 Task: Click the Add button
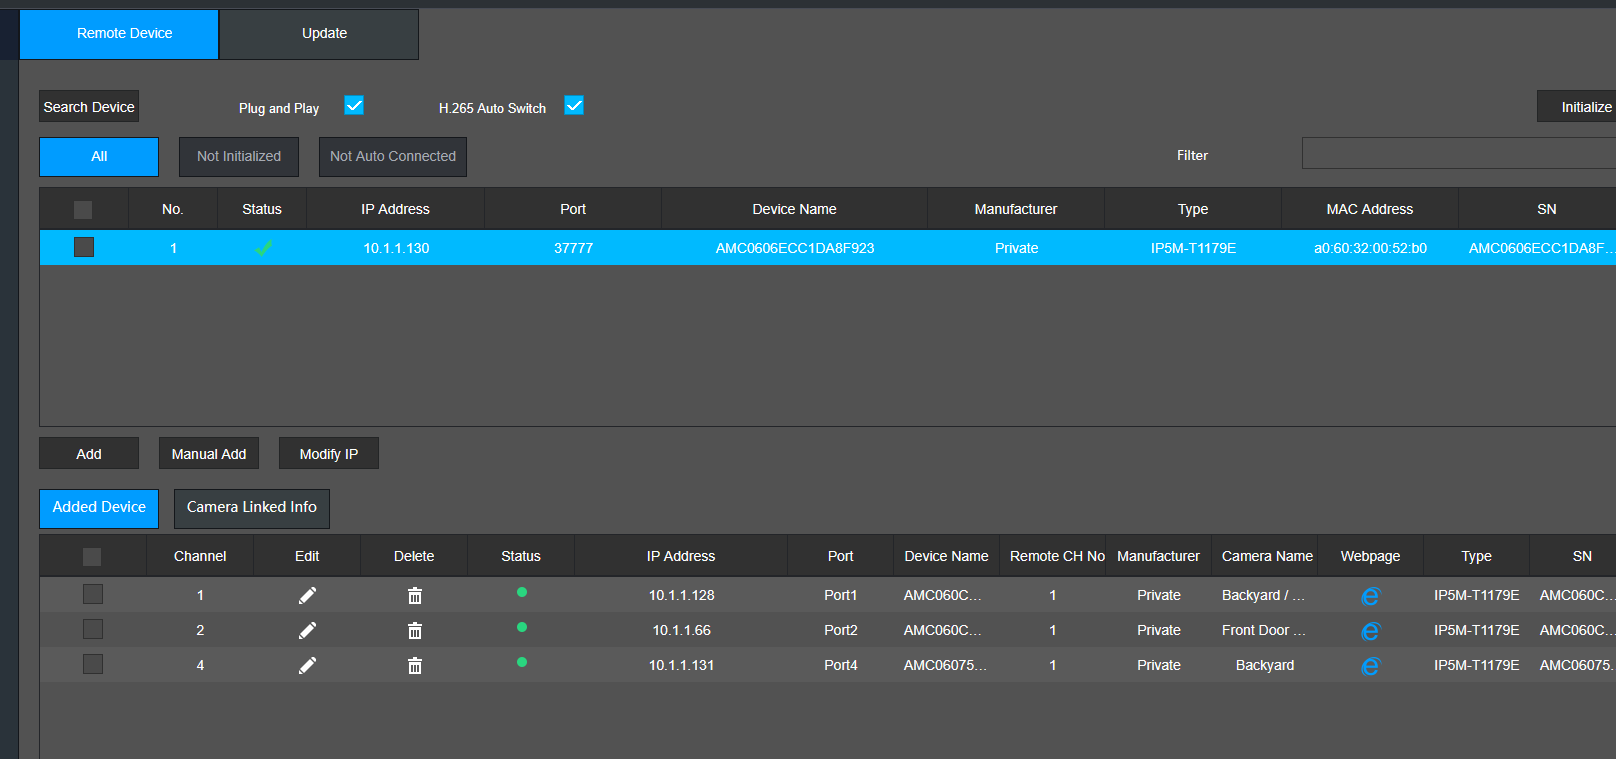(x=89, y=454)
